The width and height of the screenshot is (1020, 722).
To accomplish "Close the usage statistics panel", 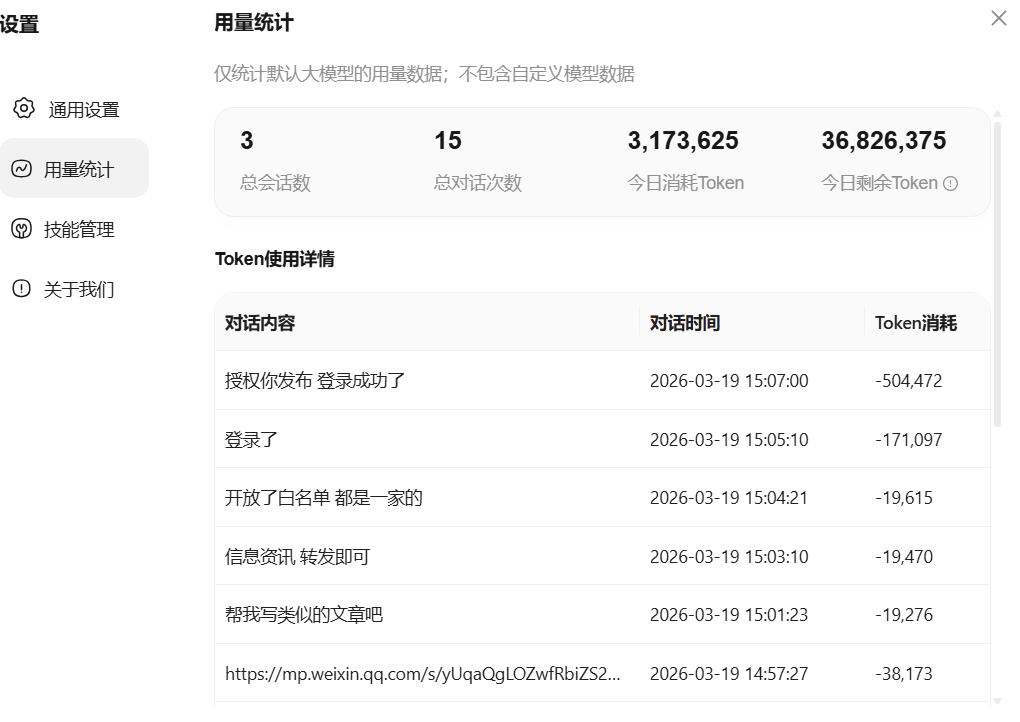I will [997, 18].
